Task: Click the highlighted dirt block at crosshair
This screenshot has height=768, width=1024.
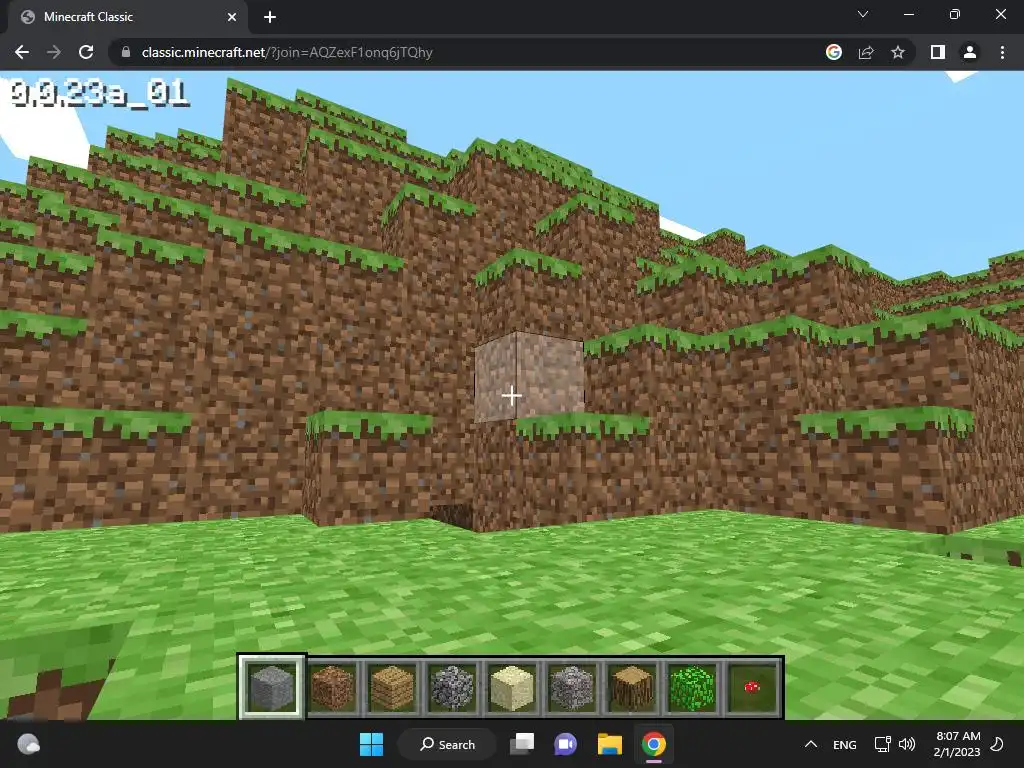Action: click(x=529, y=377)
